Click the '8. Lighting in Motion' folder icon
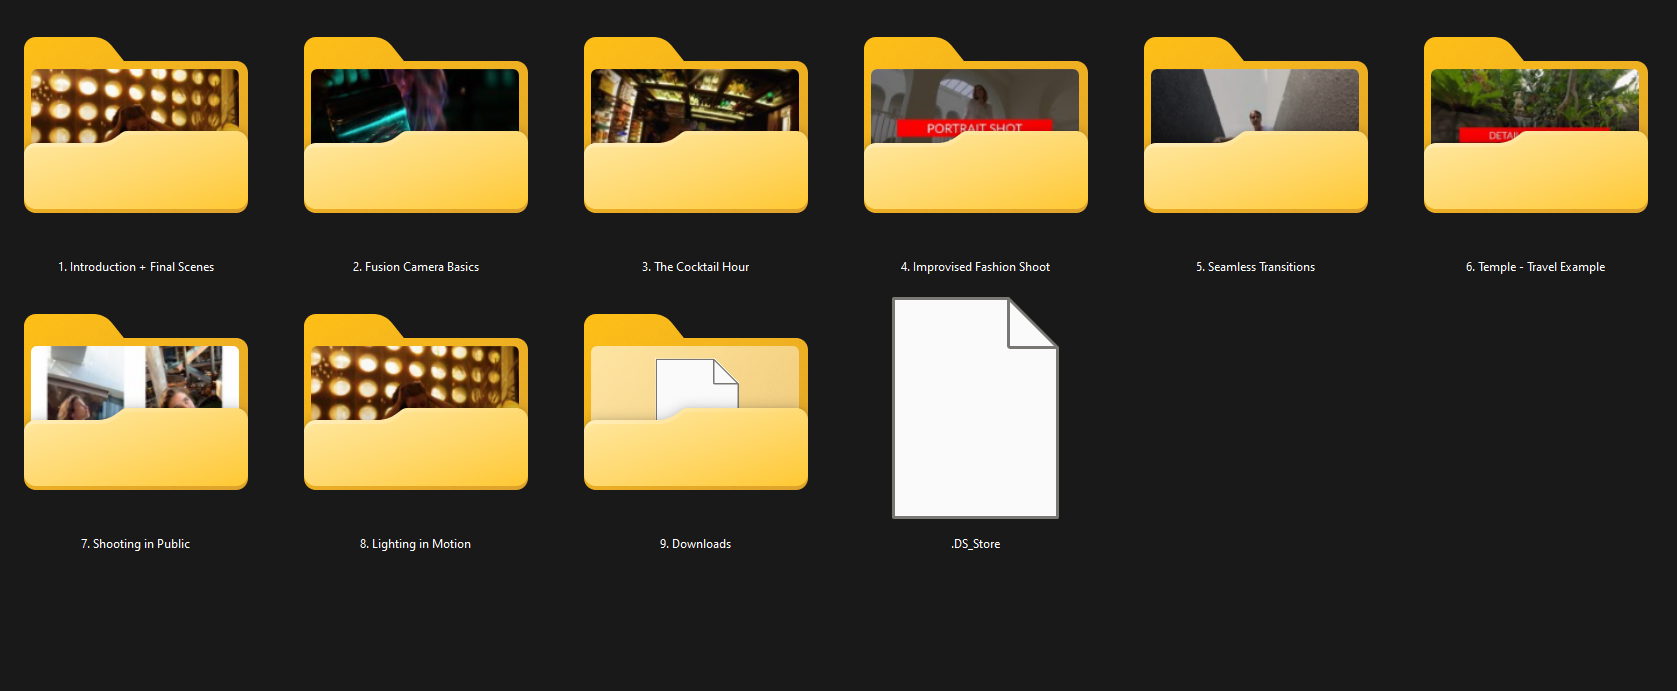Viewport: 1677px width, 691px height. tap(416, 403)
